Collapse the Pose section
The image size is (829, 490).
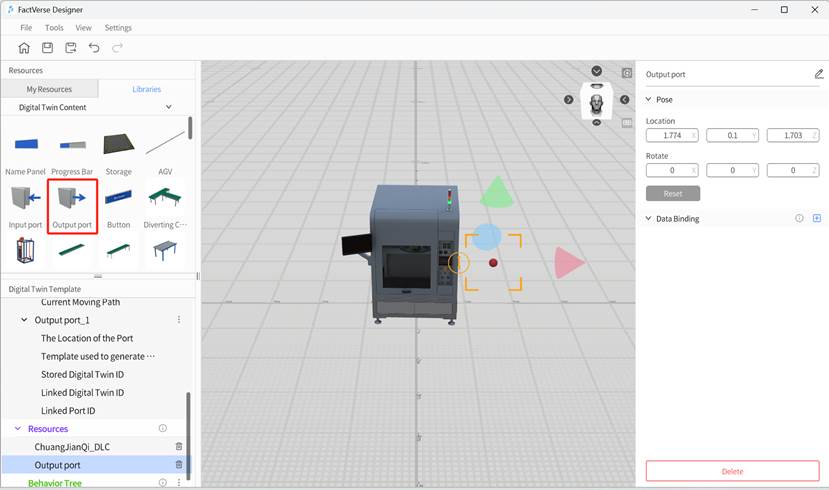click(x=649, y=99)
